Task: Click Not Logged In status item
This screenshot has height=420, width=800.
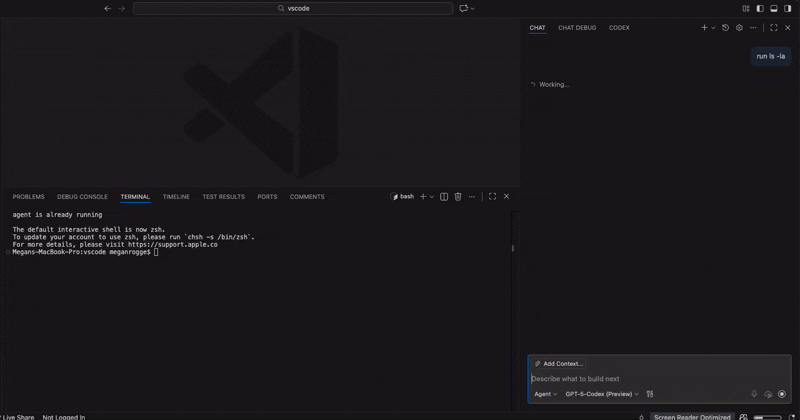Action: (64, 417)
